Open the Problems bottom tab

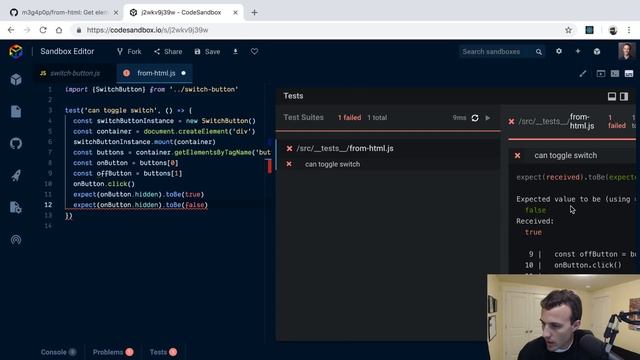113,352
